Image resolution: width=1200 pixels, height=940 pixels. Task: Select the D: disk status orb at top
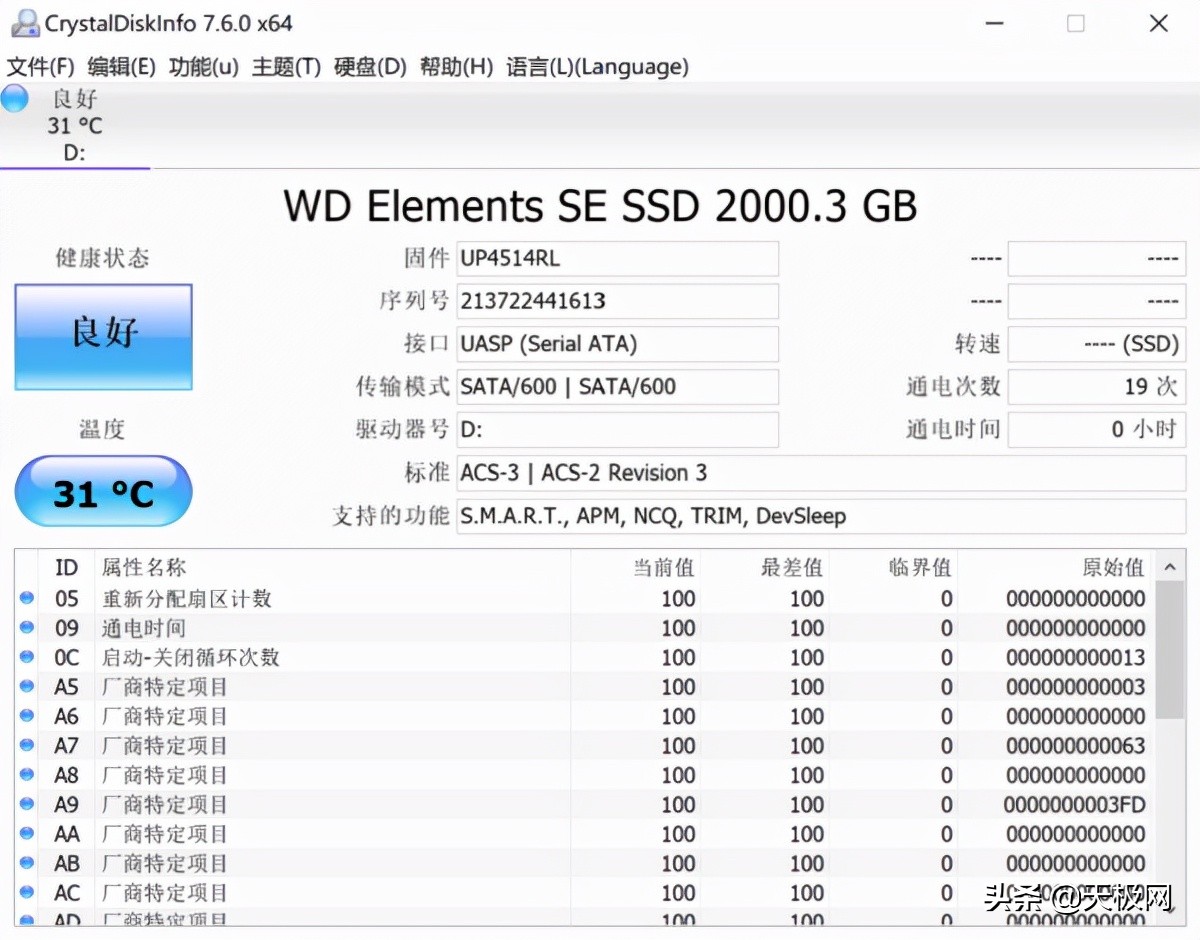(15, 98)
